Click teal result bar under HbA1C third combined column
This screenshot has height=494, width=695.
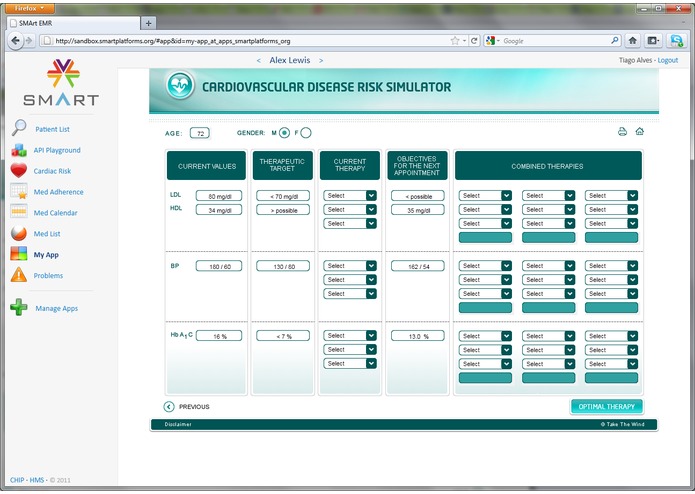pos(611,377)
